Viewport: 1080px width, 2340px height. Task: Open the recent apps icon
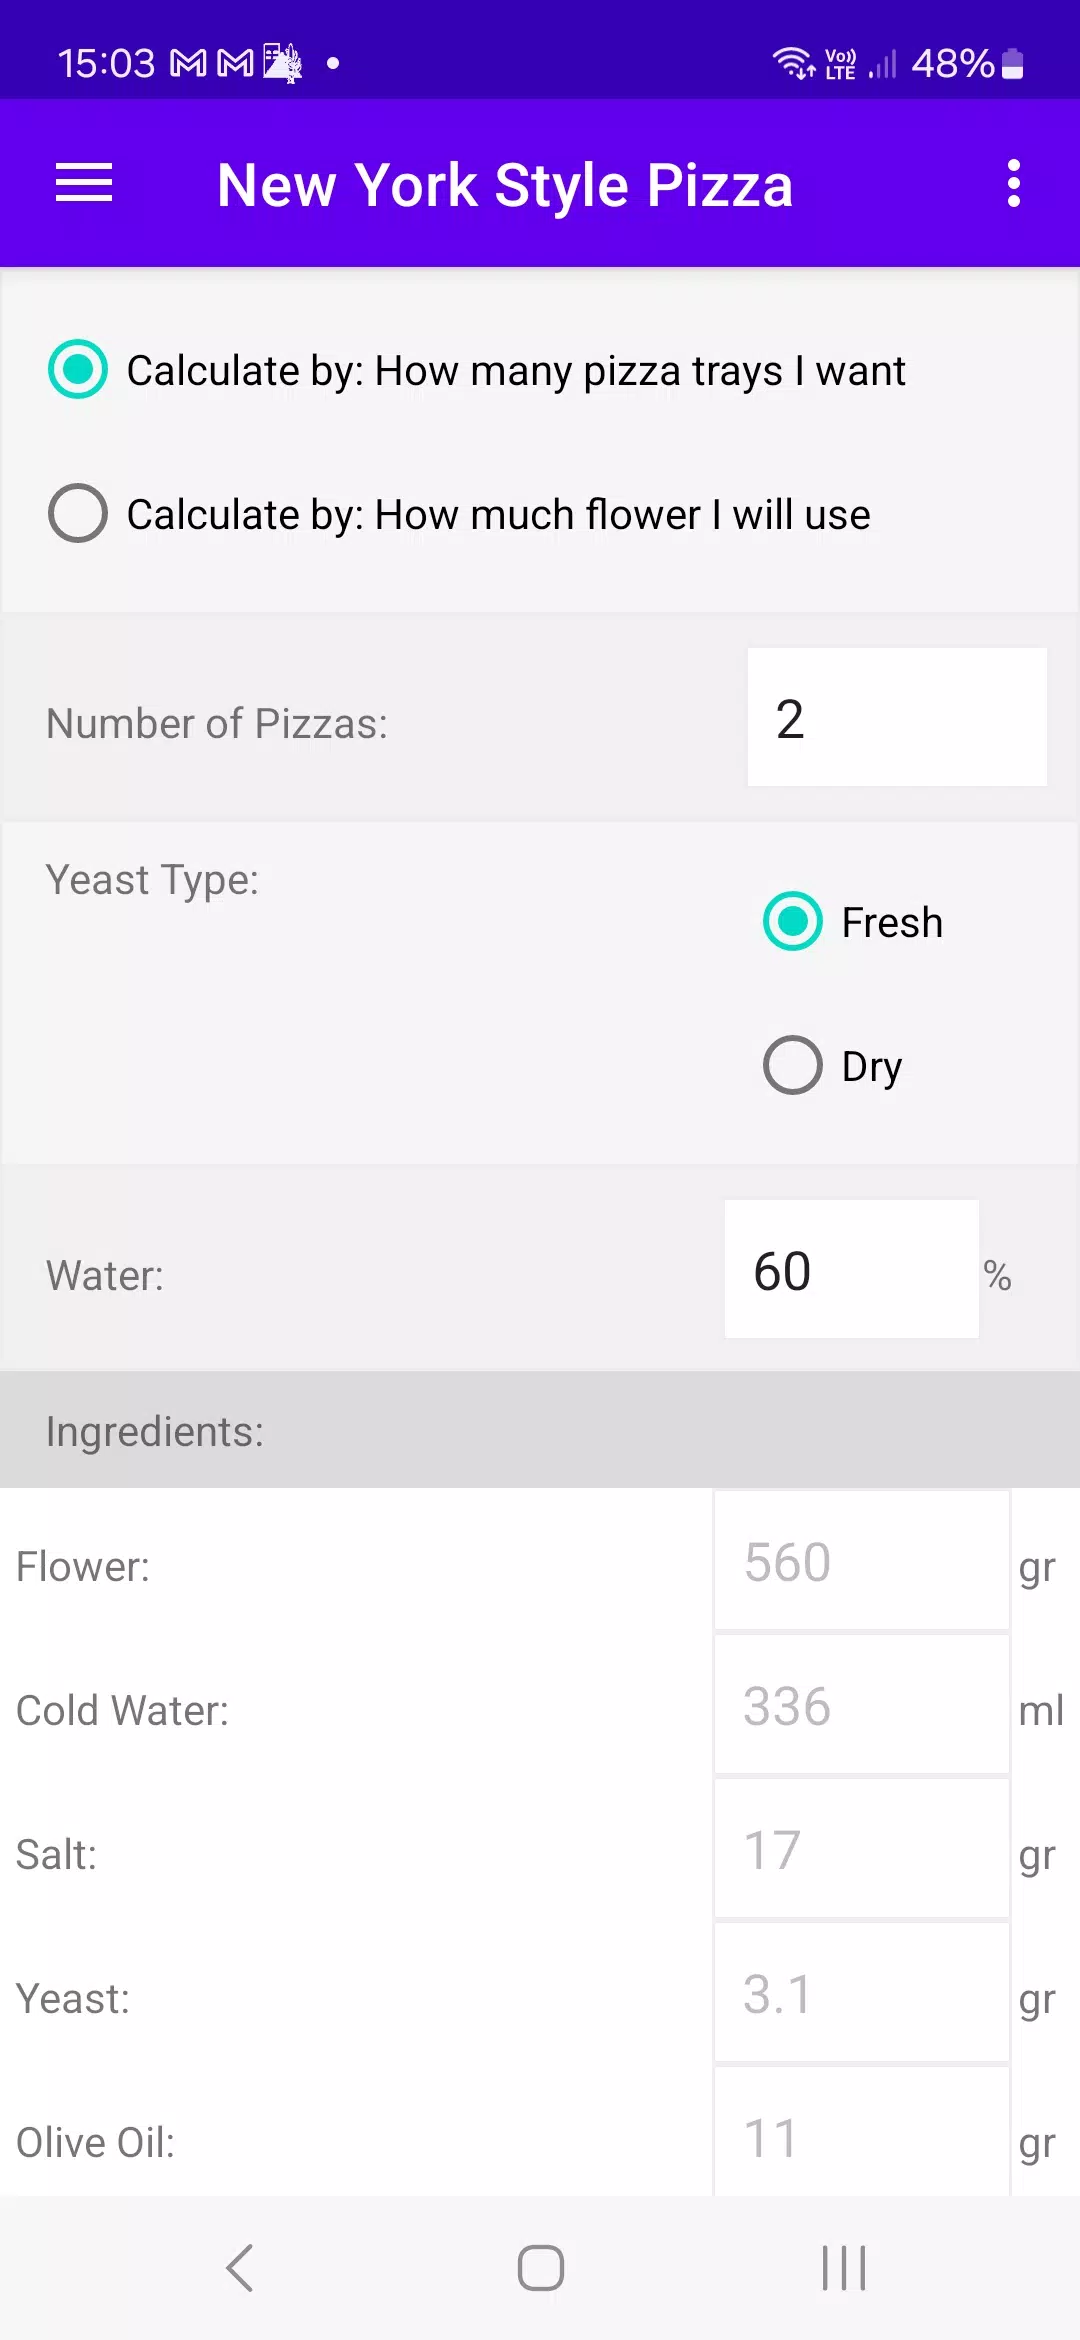coord(843,2267)
